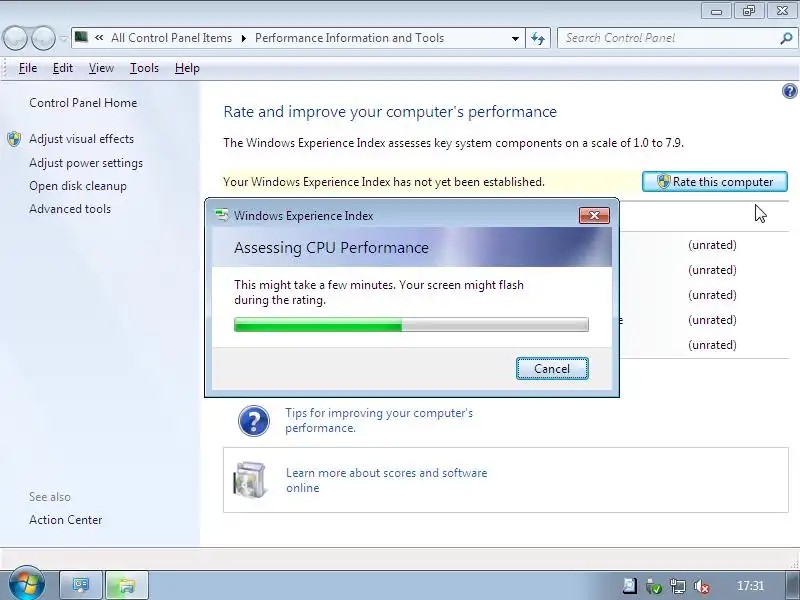The height and width of the screenshot is (600, 800).
Task: Open Tips for improving your computer's performance
Action: tap(379, 420)
